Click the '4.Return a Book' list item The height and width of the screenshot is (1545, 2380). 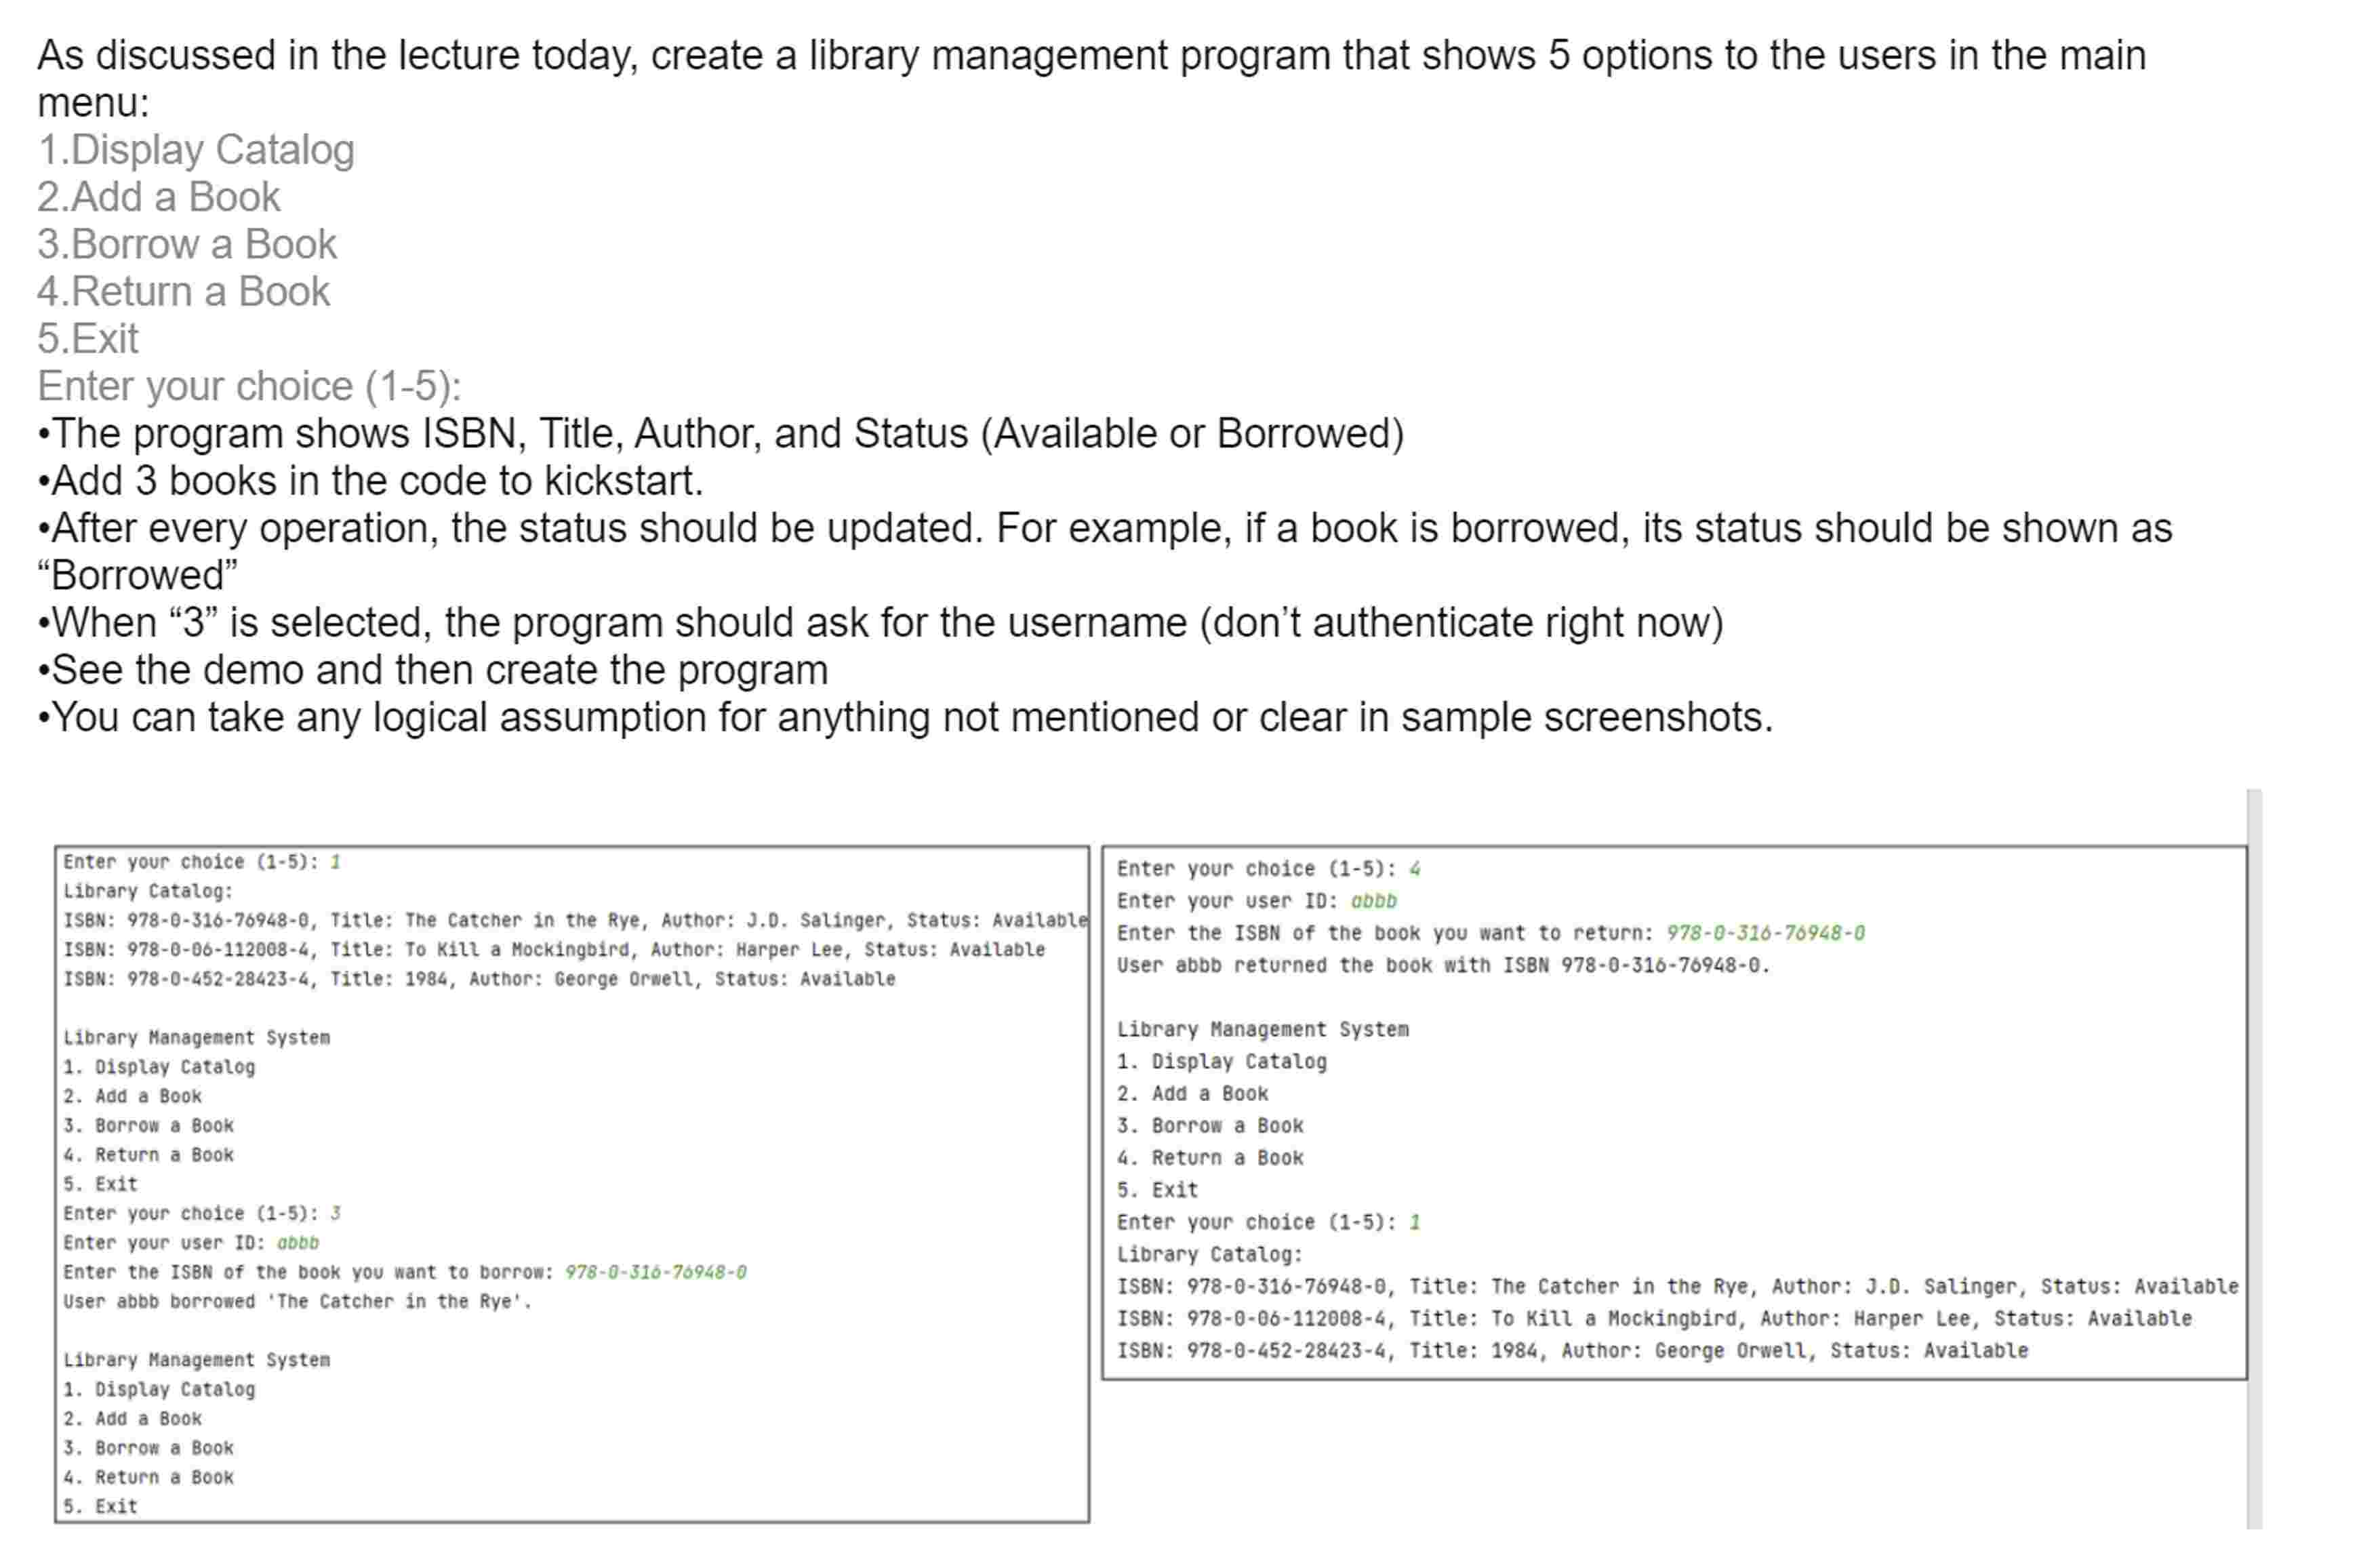pyautogui.click(x=183, y=291)
